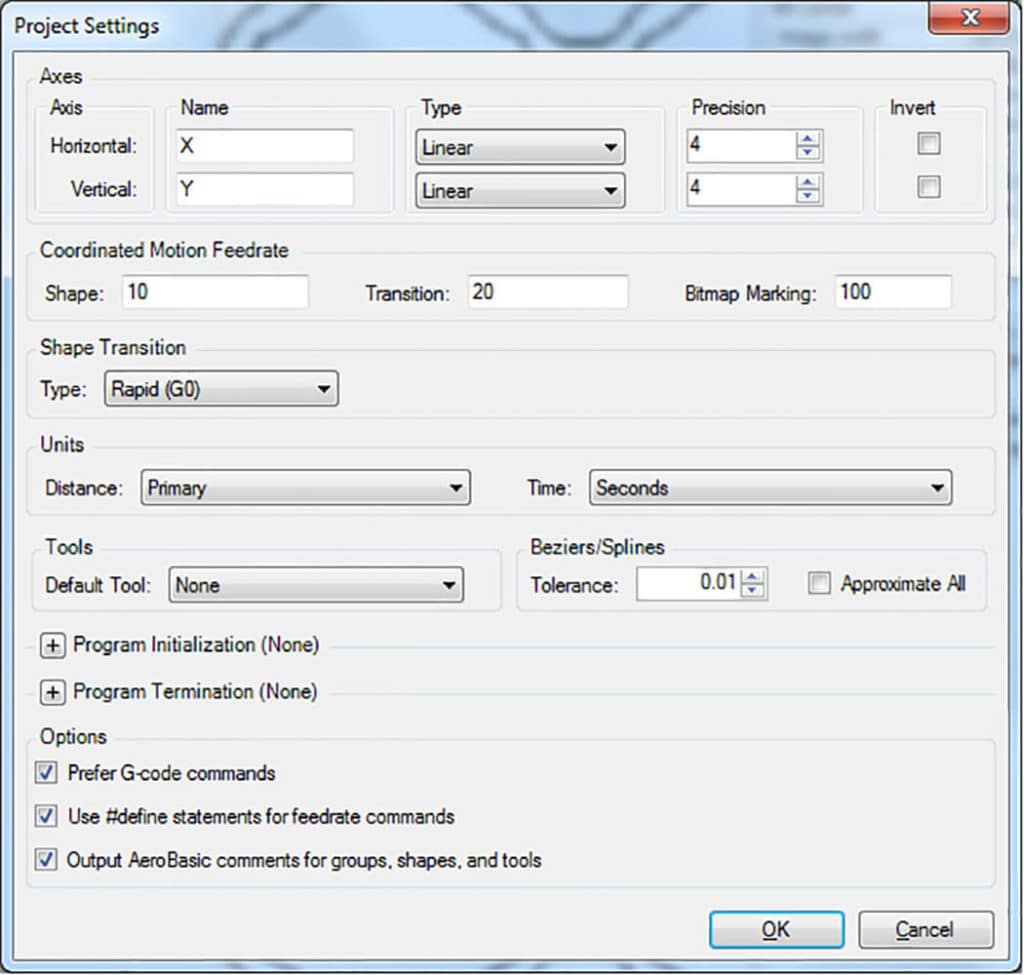Screen dimensions: 1024x975
Task: Open the Vertical axis Type dropdown
Action: tap(612, 190)
